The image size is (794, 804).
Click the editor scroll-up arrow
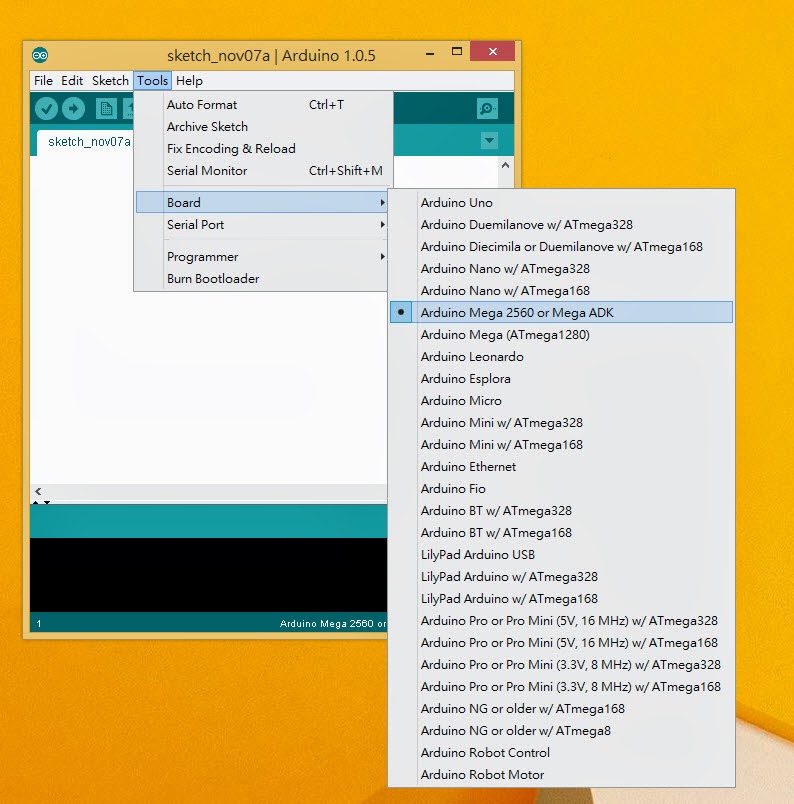505,165
